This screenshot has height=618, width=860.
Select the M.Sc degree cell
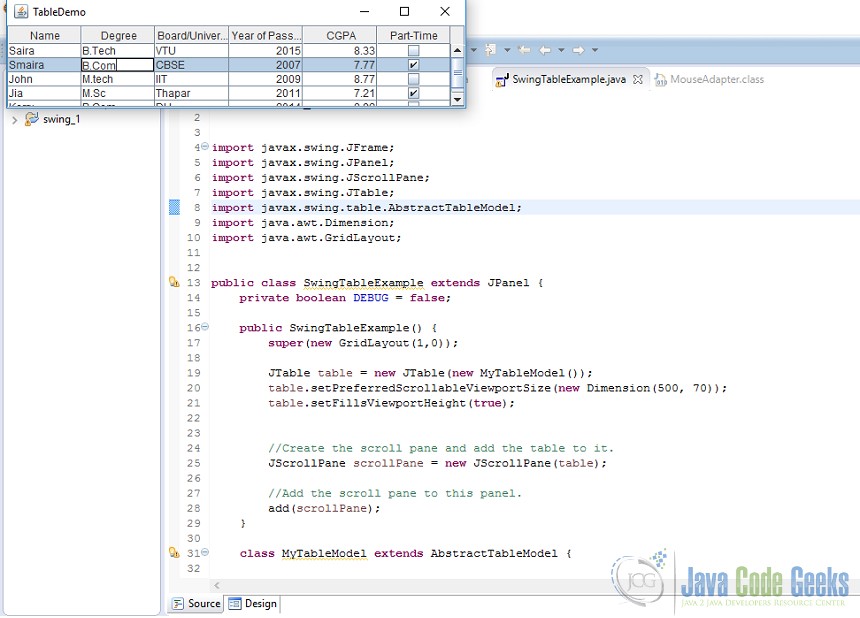pyautogui.click(x=117, y=93)
